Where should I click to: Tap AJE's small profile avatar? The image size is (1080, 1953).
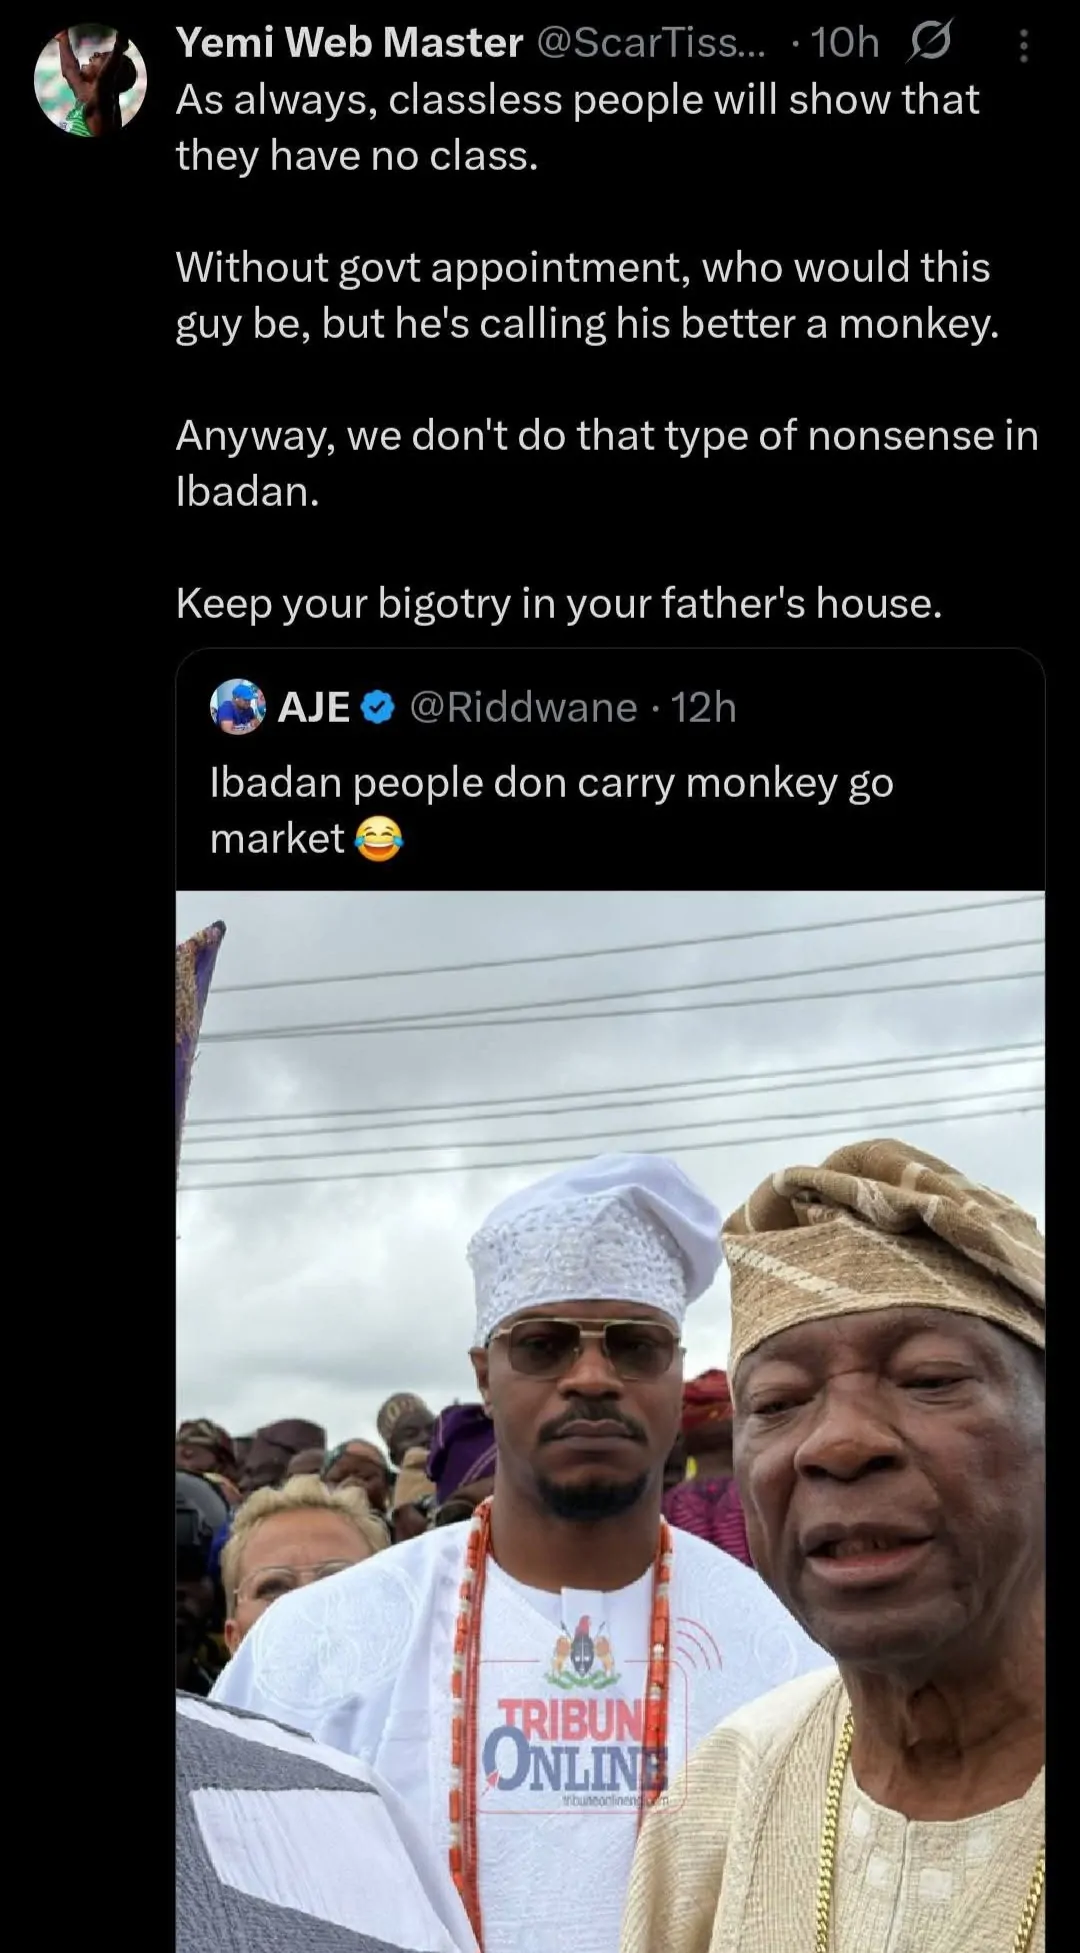[237, 707]
